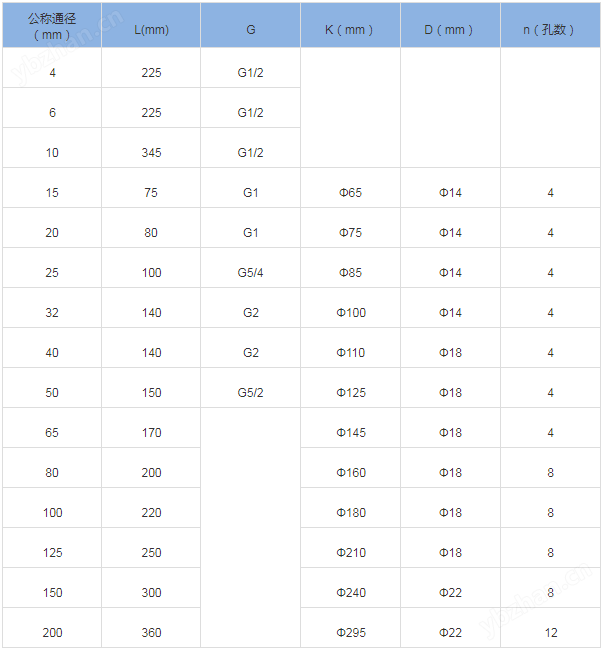Viewport: 603px width, 651px height.
Task: Select the n (孔数) header cell
Action: (550, 30)
